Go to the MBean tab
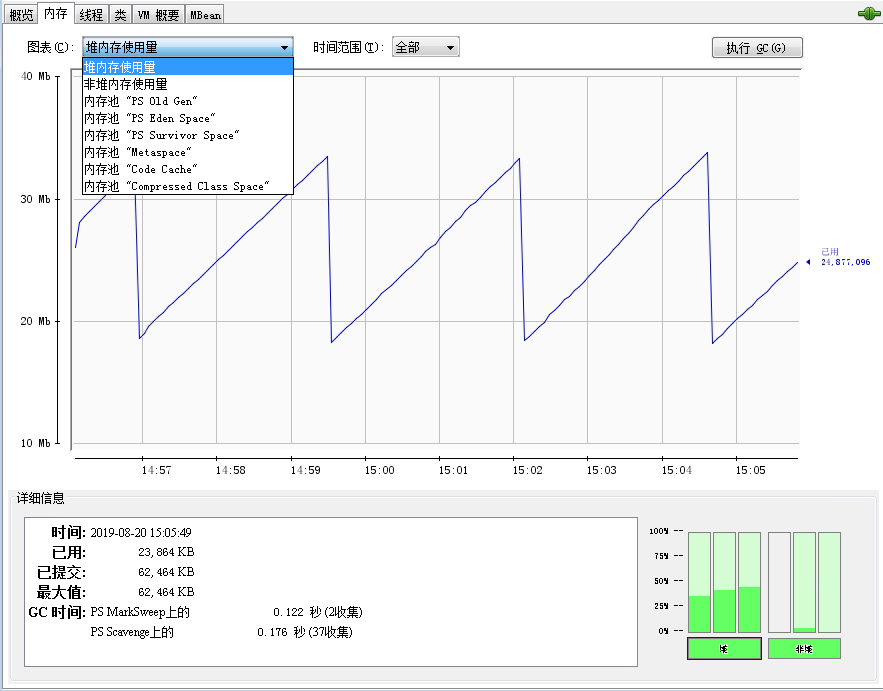 (x=205, y=14)
